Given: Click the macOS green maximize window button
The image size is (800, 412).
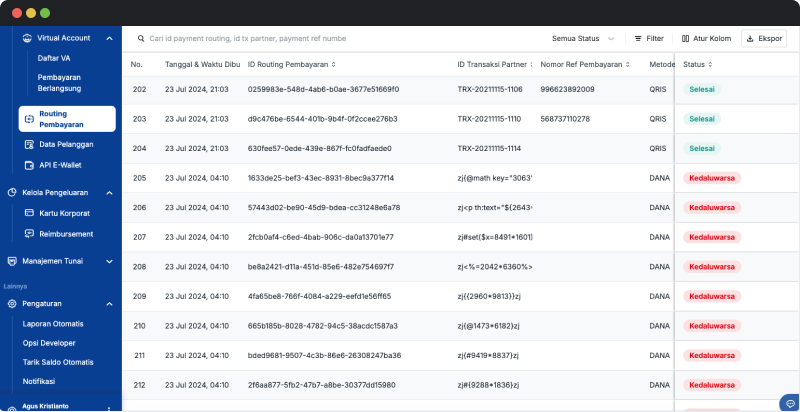Looking at the screenshot, I should click(x=45, y=13).
